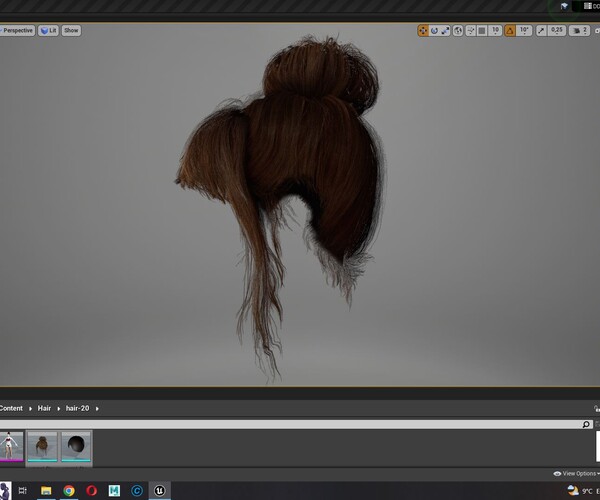The height and width of the screenshot is (500, 600).
Task: Click the character image at taskbar start
Action: 5,490
